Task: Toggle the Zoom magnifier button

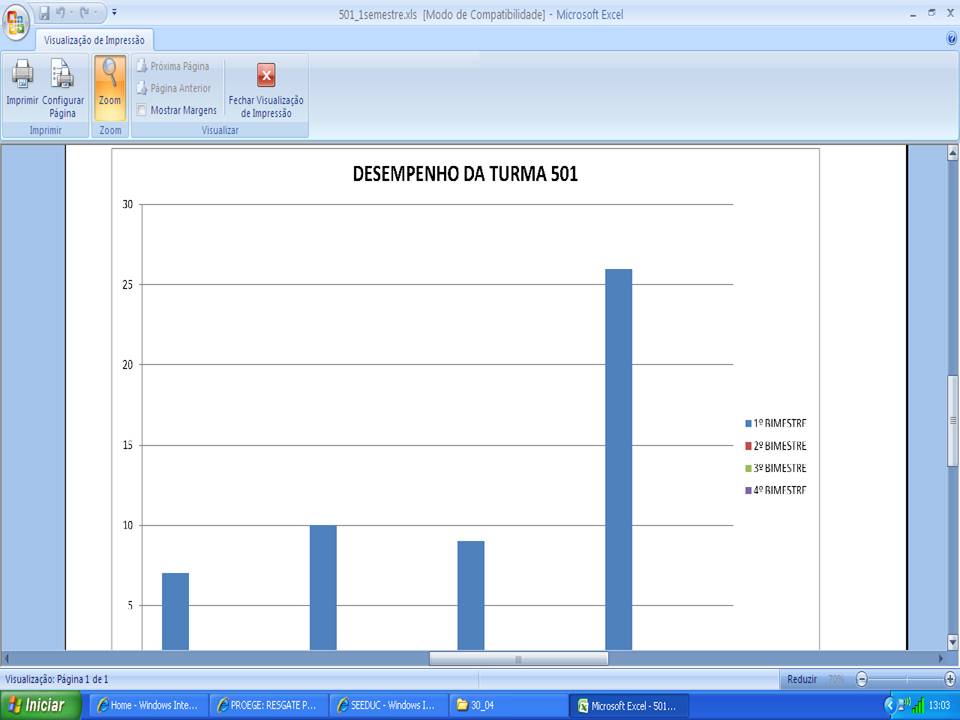Action: pyautogui.click(x=110, y=88)
